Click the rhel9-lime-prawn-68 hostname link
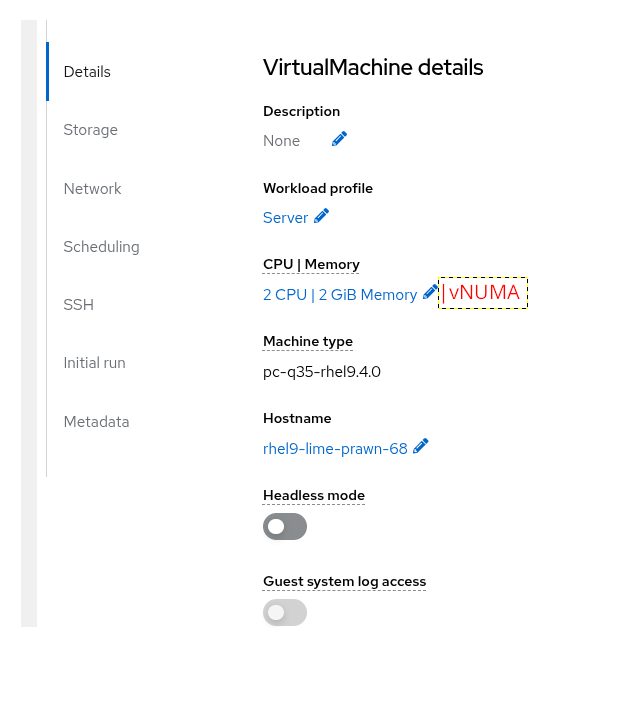Screen dimensions: 637x707 (x=335, y=449)
